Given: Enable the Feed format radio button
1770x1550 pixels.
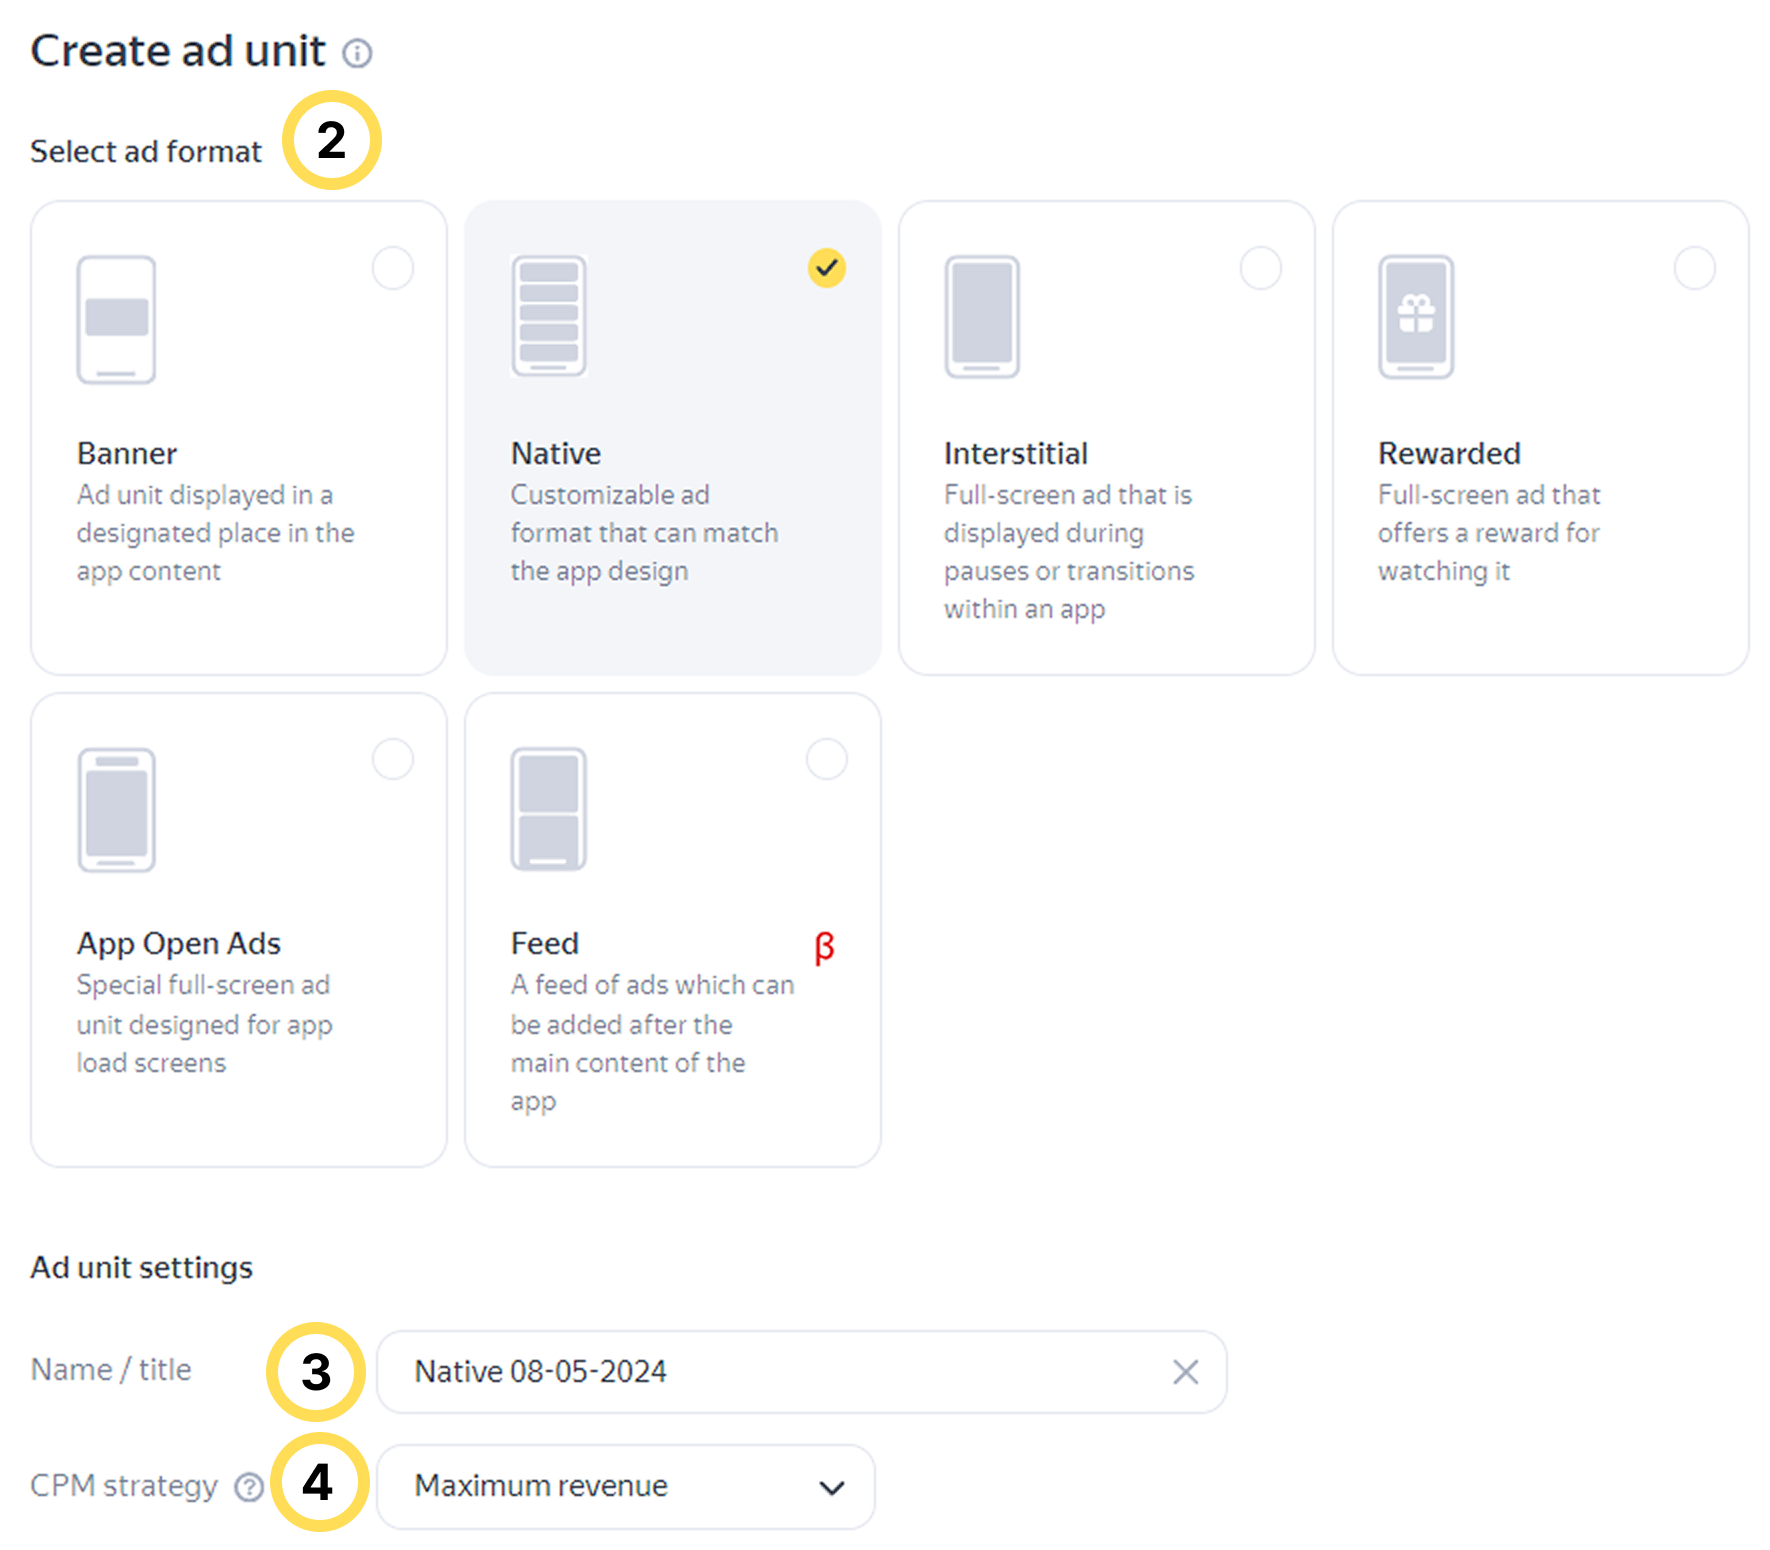Looking at the screenshot, I should pos(827,759).
